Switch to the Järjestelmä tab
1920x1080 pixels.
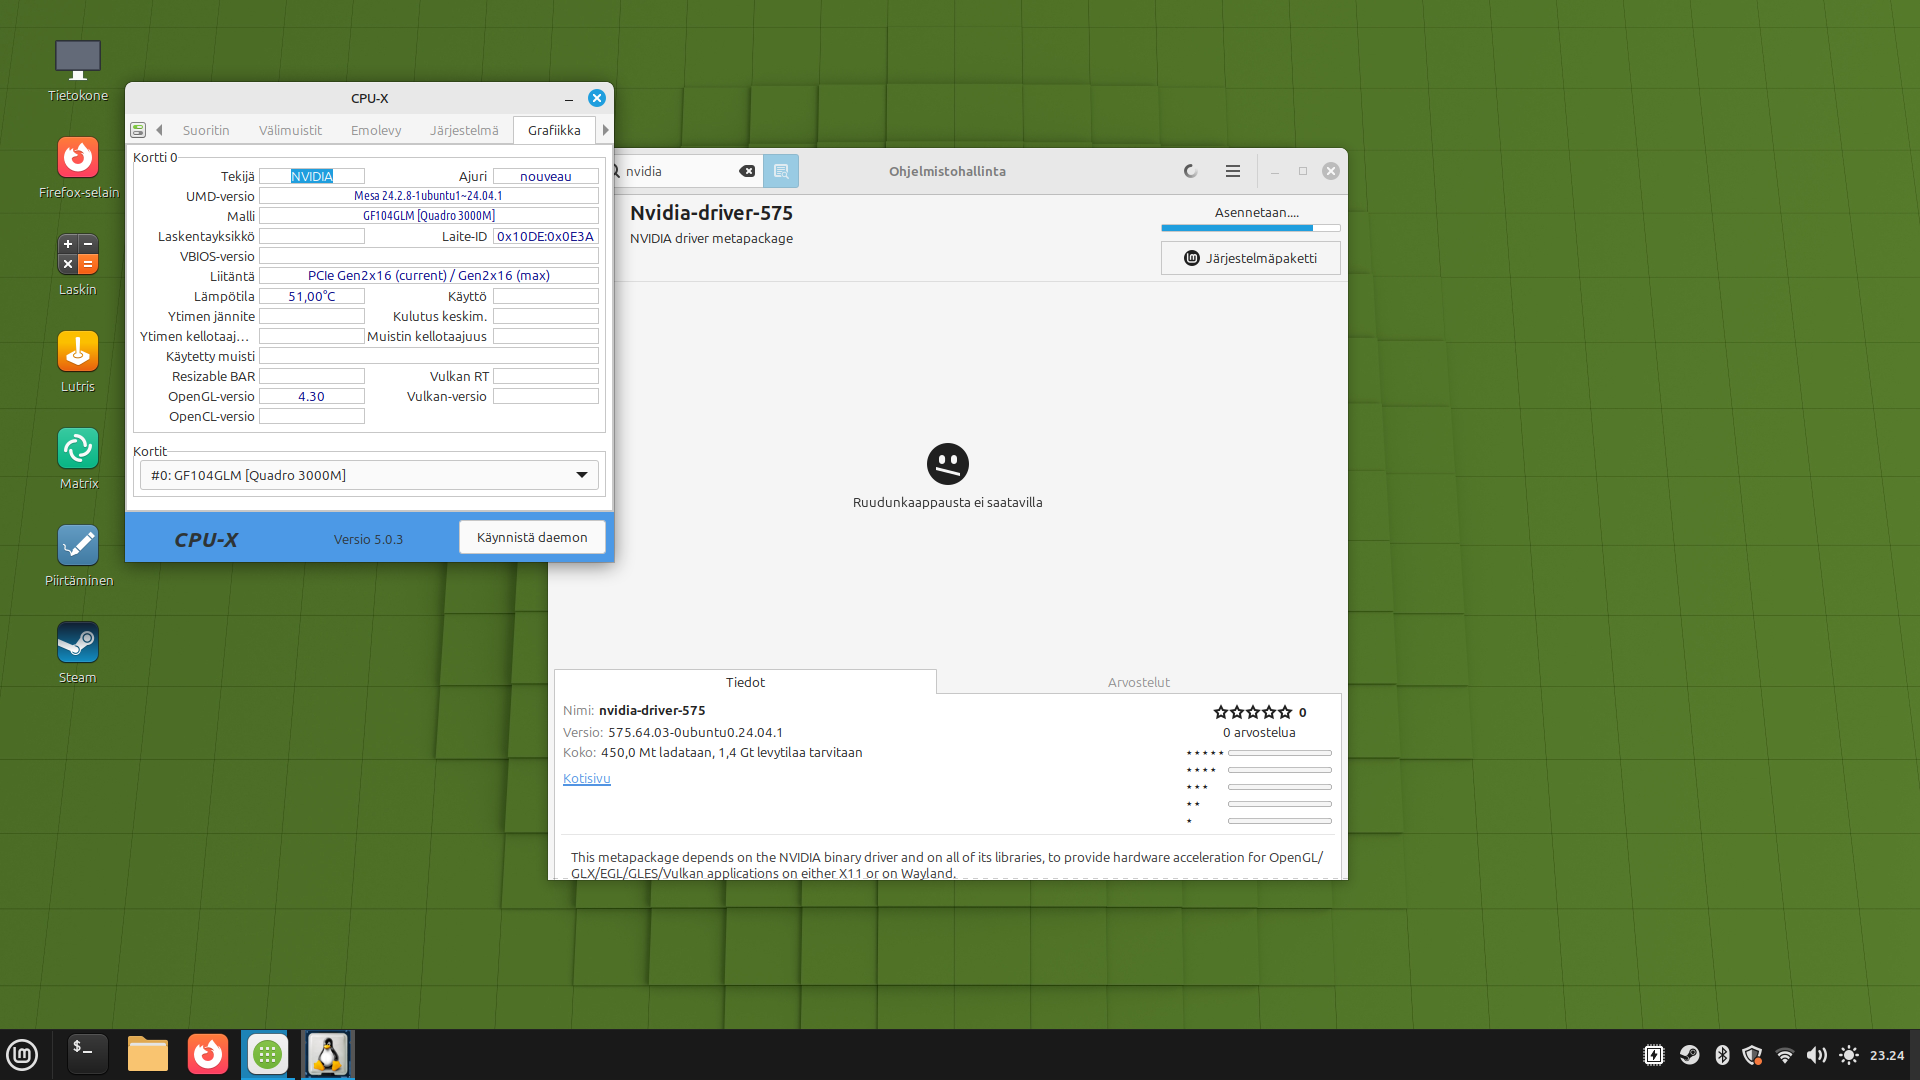click(x=464, y=130)
